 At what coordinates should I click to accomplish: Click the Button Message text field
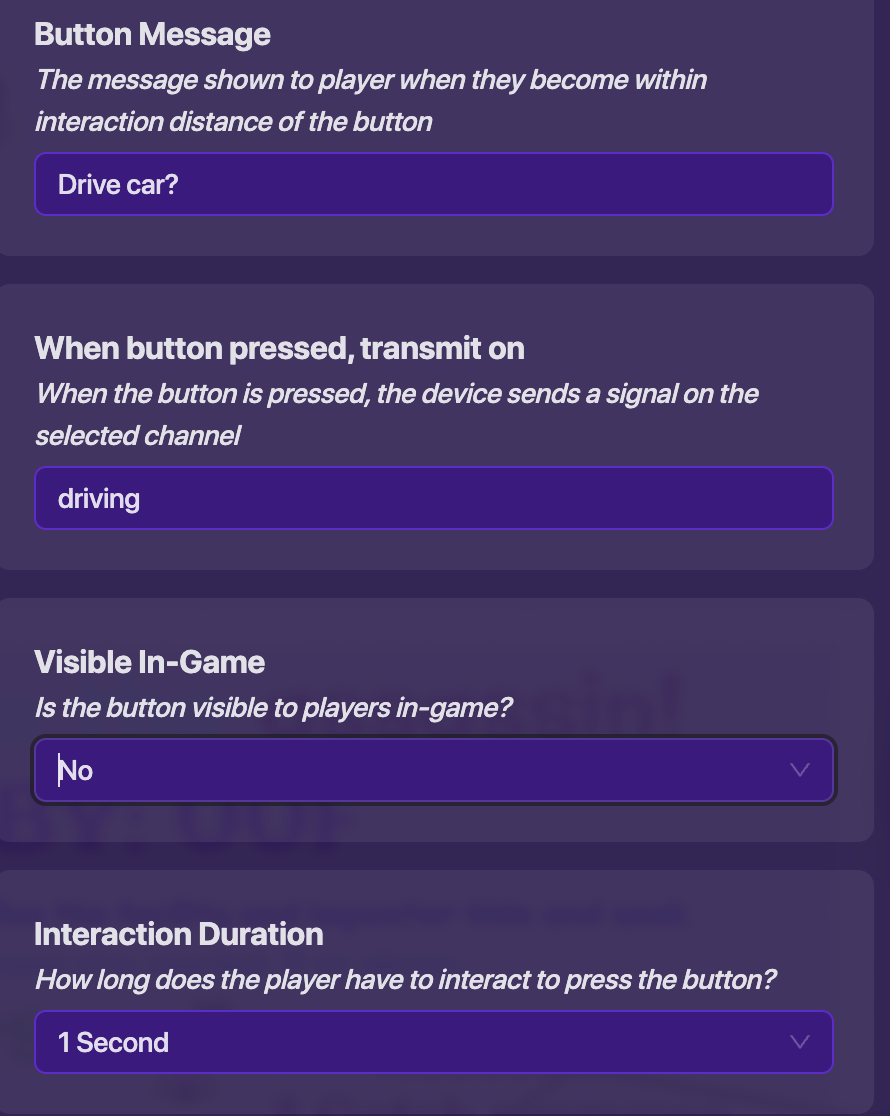[x=433, y=184]
